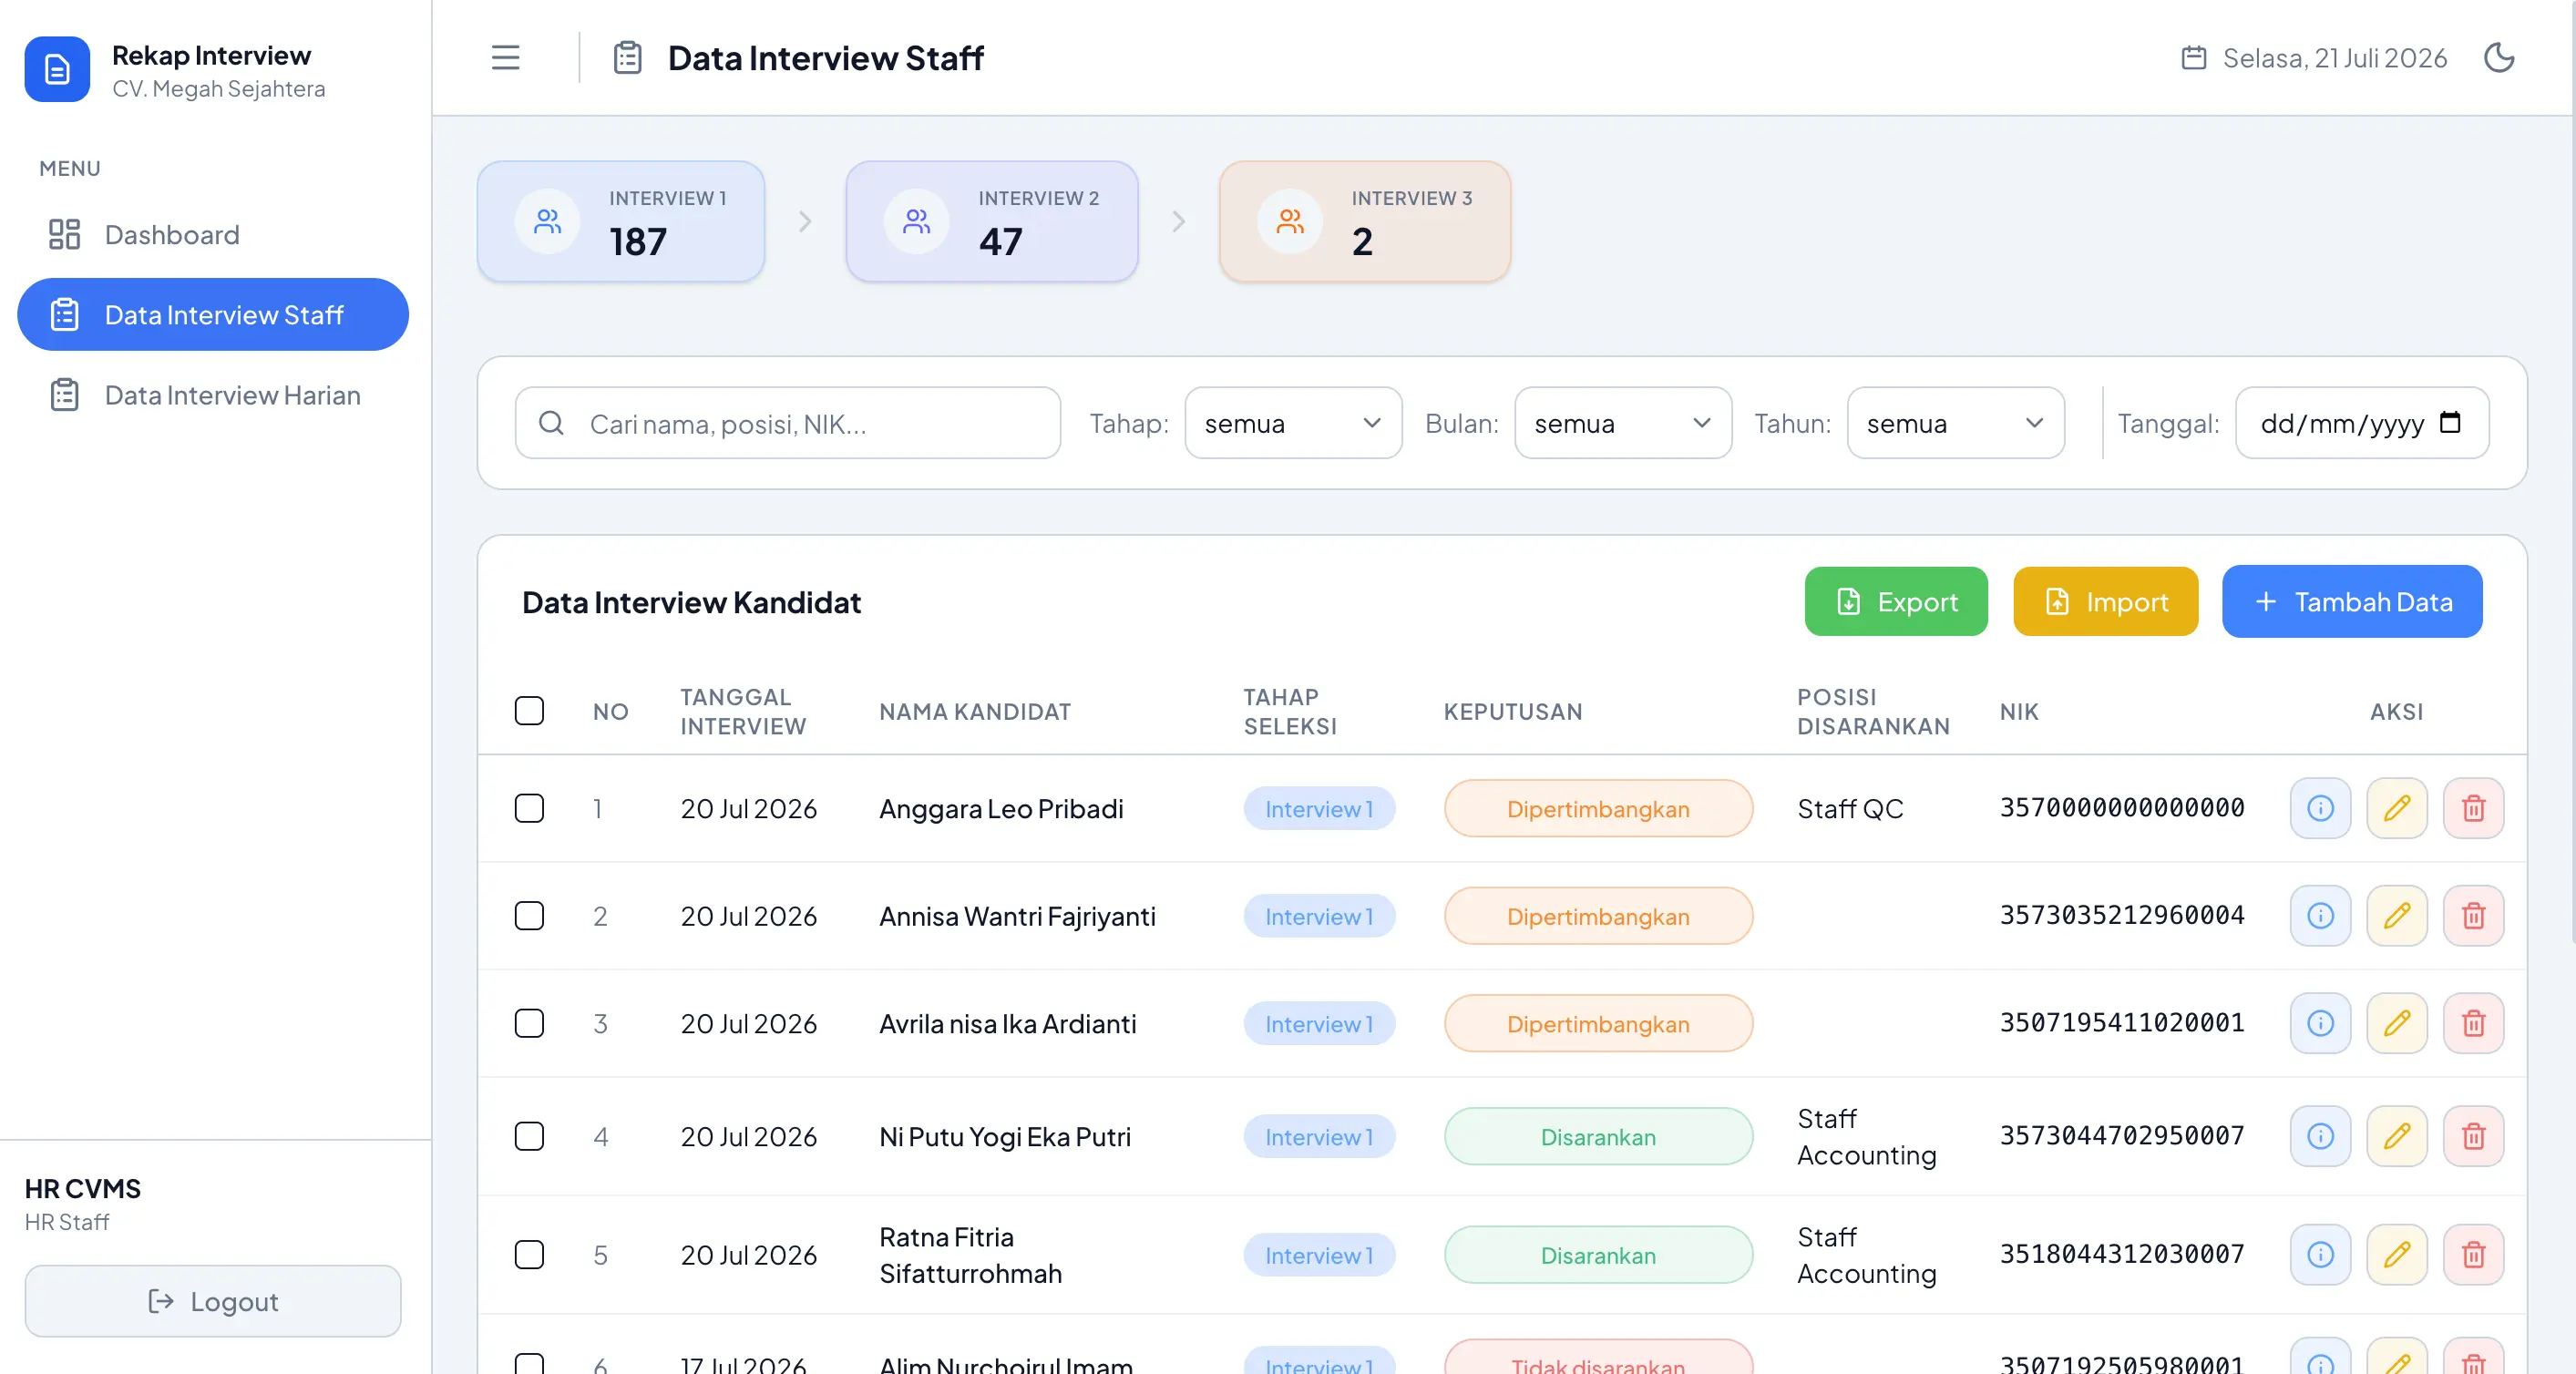2576x1374 pixels.
Task: Click the Interview 2 people icon
Action: (916, 221)
